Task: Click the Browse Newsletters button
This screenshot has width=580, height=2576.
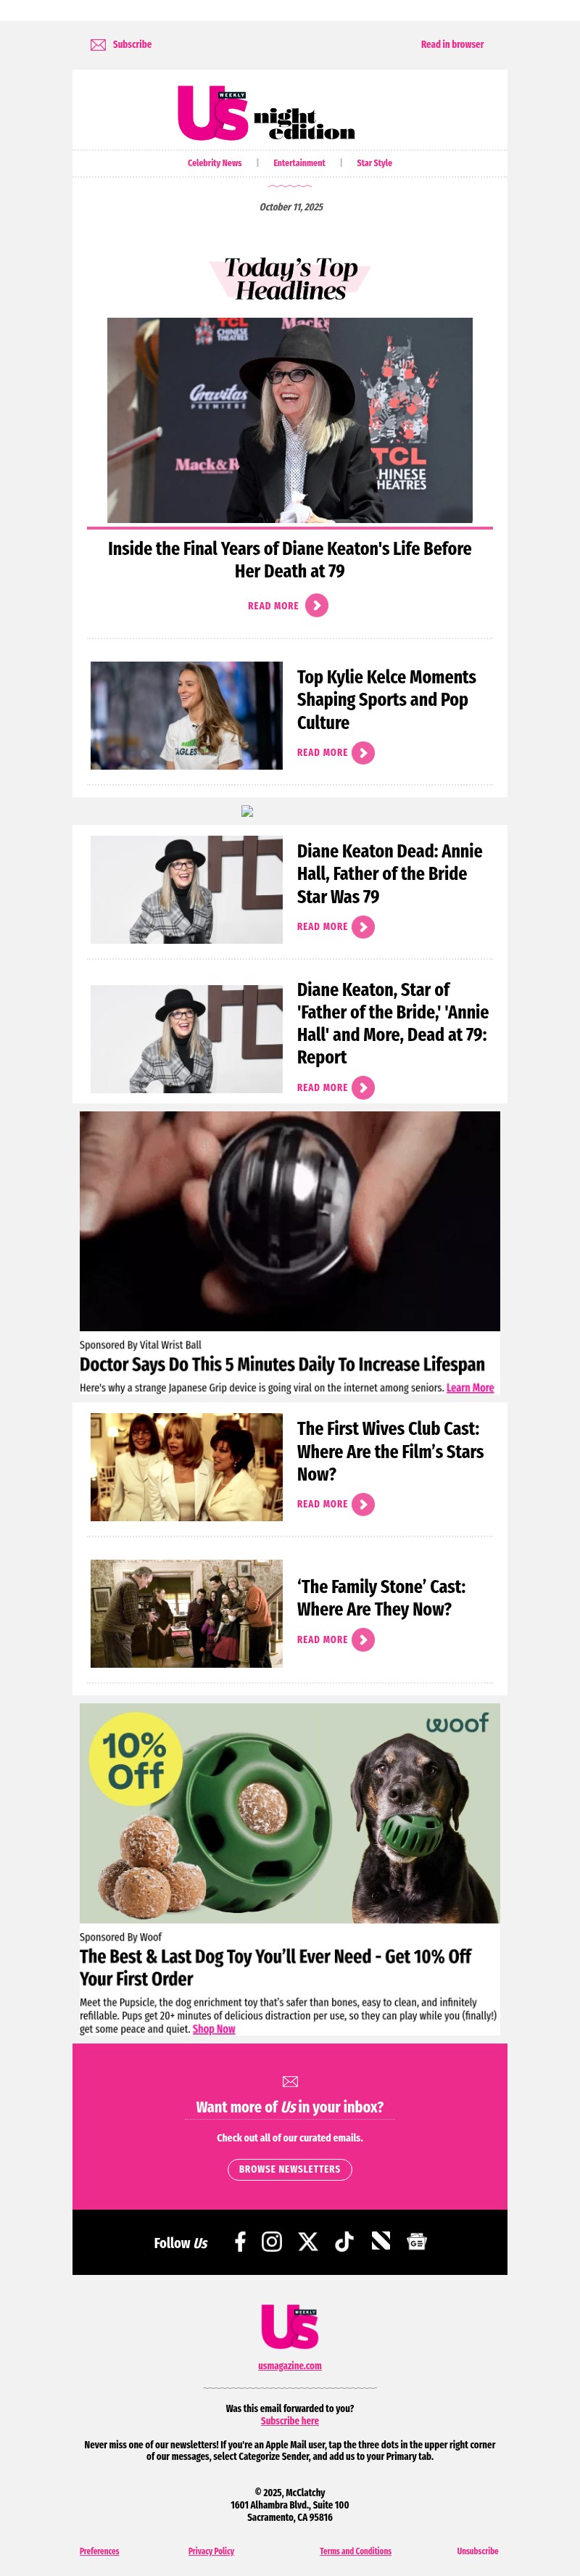Action: click(290, 2169)
